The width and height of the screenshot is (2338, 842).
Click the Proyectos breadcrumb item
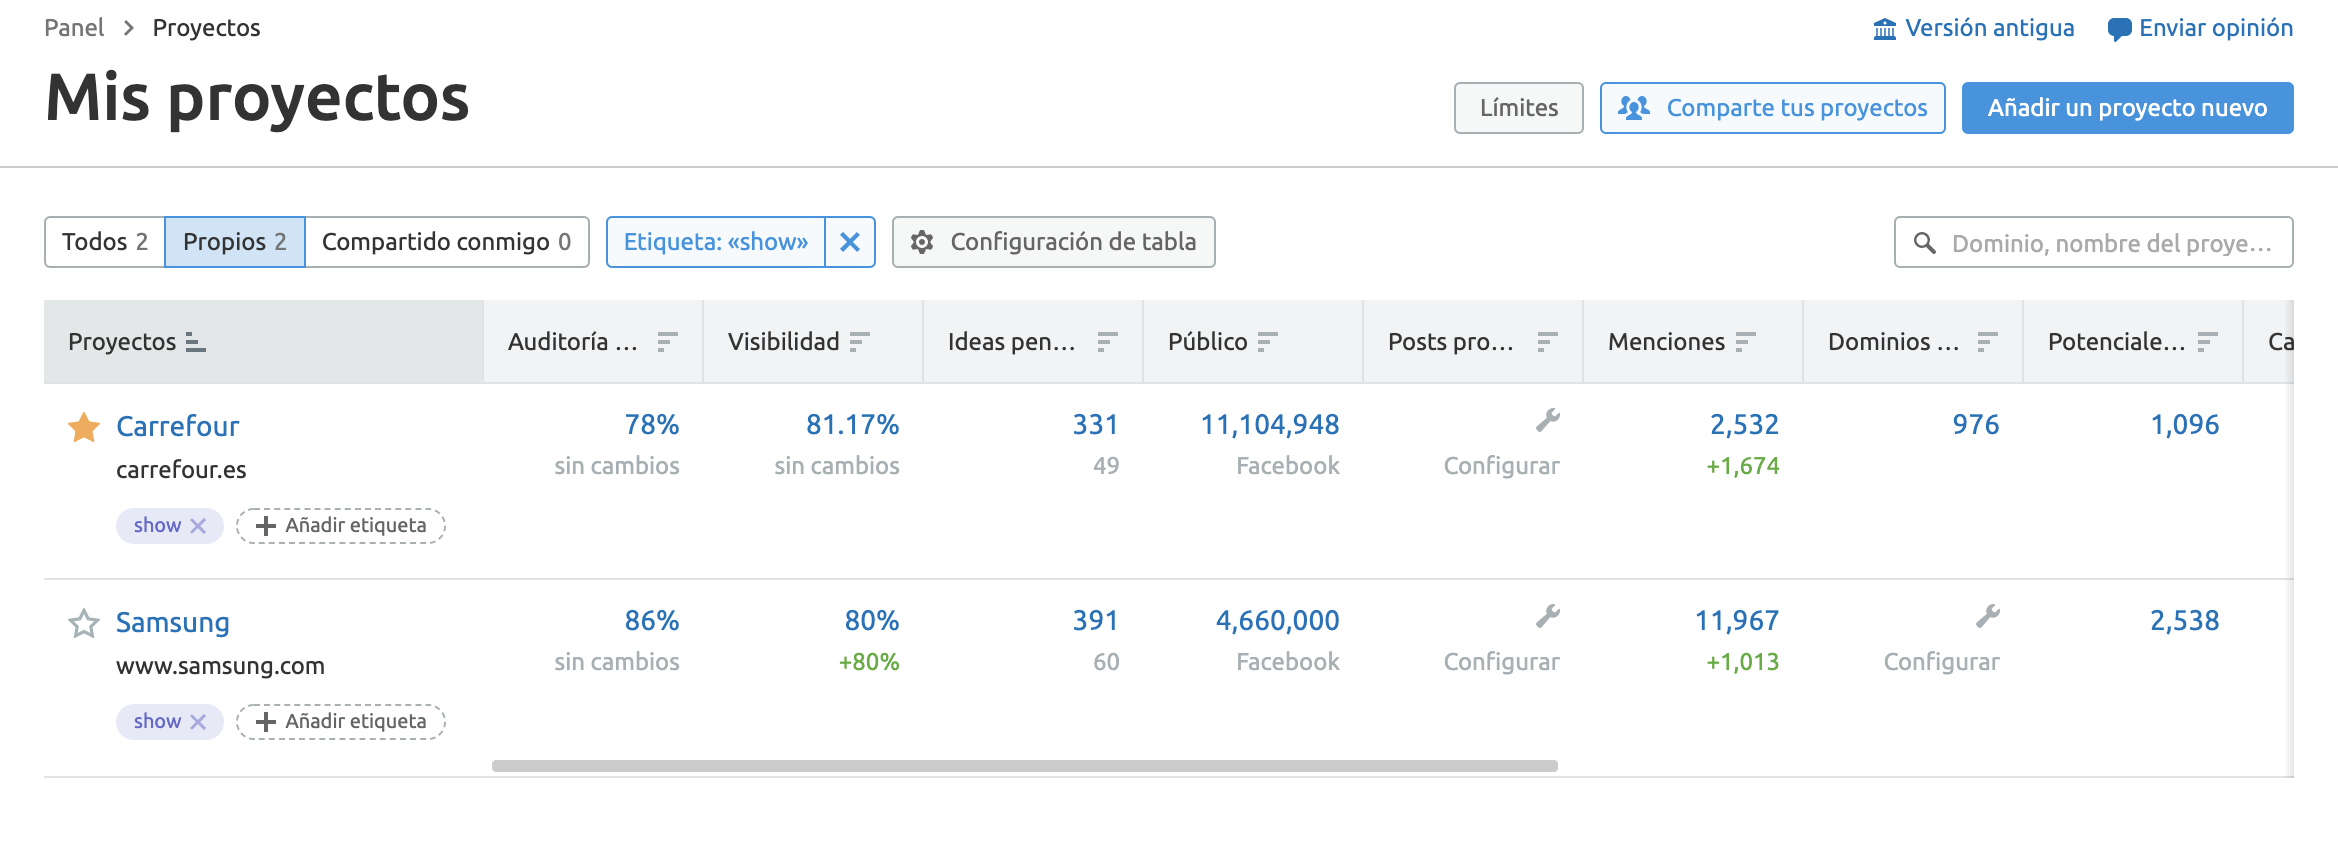(x=206, y=28)
